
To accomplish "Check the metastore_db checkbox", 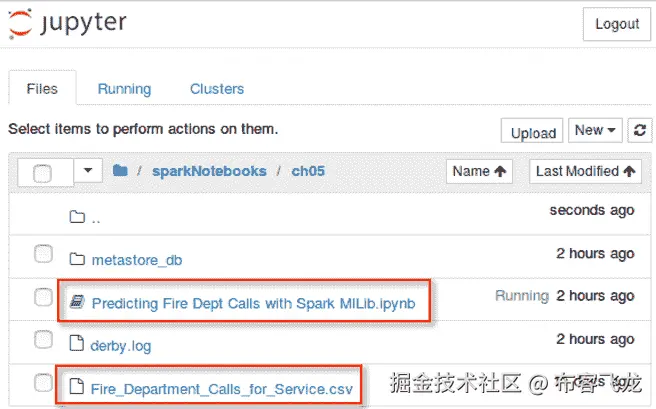I will pyautogui.click(x=43, y=255).
